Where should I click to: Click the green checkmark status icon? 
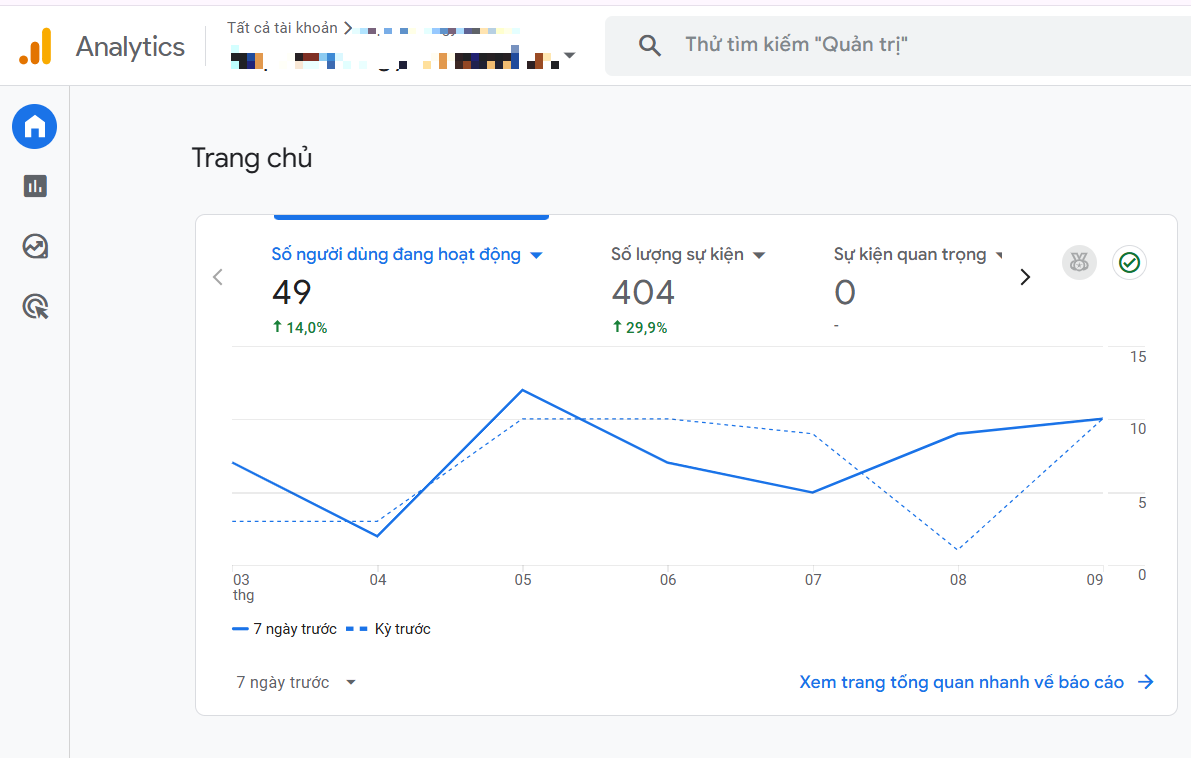tap(1129, 262)
